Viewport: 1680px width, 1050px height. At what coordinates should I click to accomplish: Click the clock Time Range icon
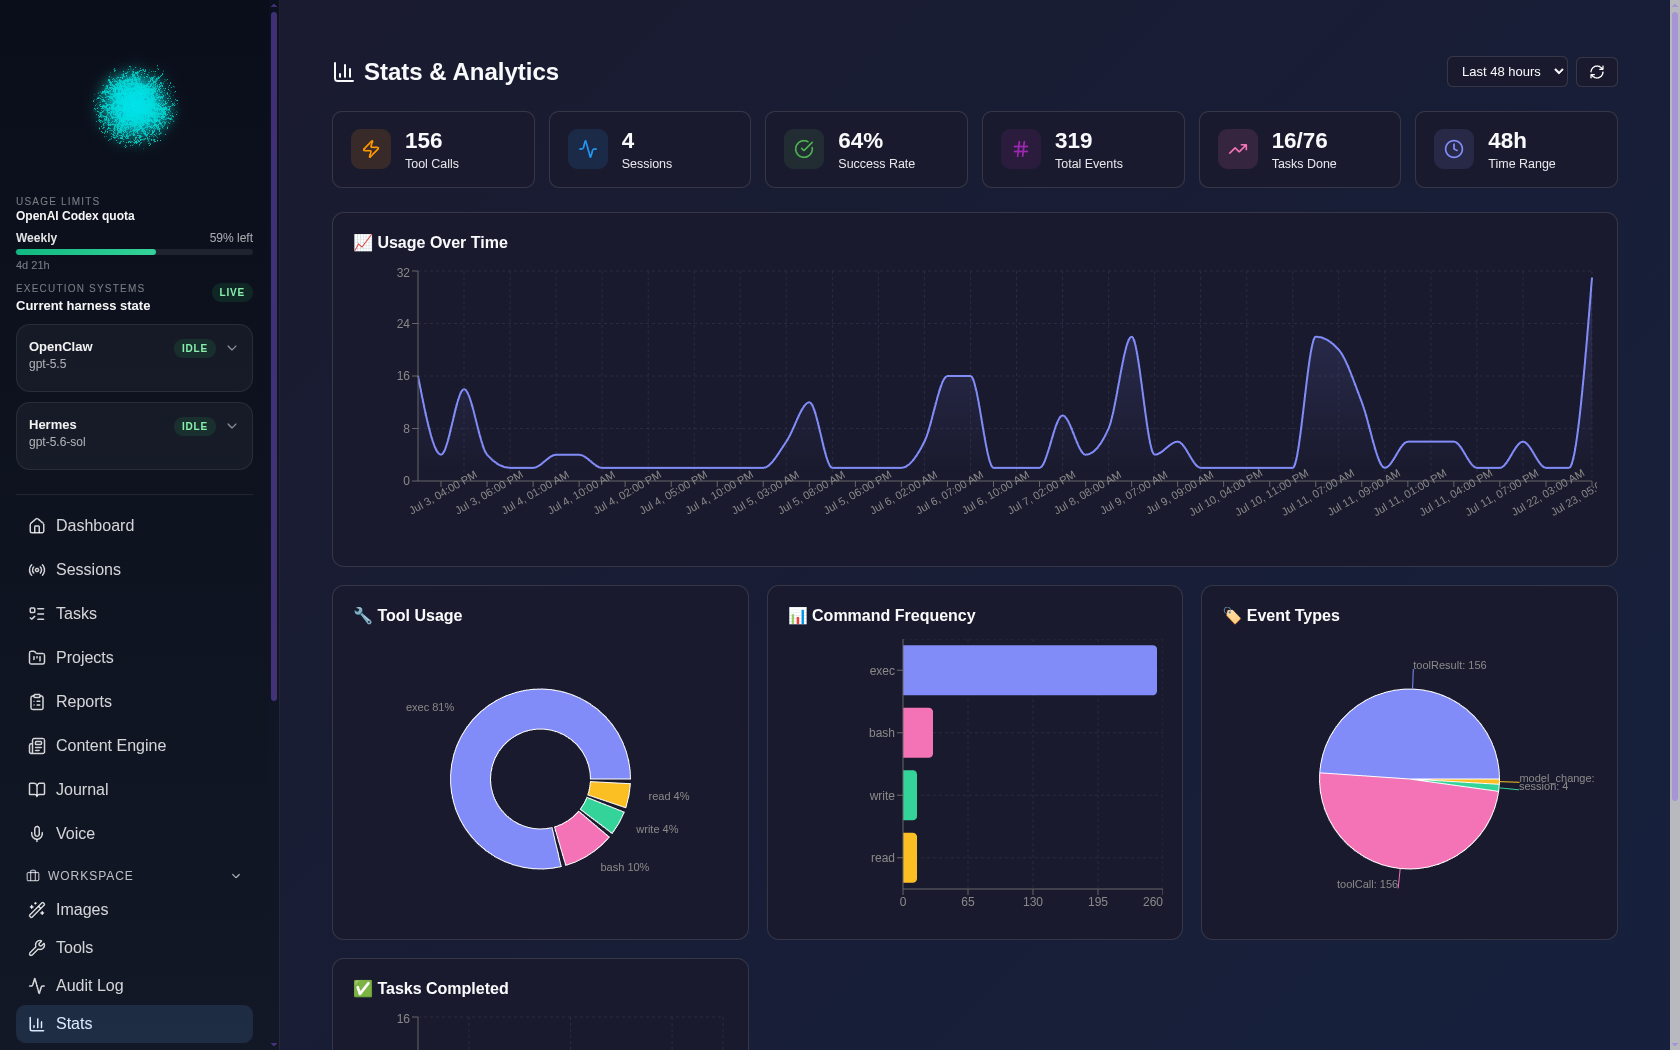[1454, 149]
